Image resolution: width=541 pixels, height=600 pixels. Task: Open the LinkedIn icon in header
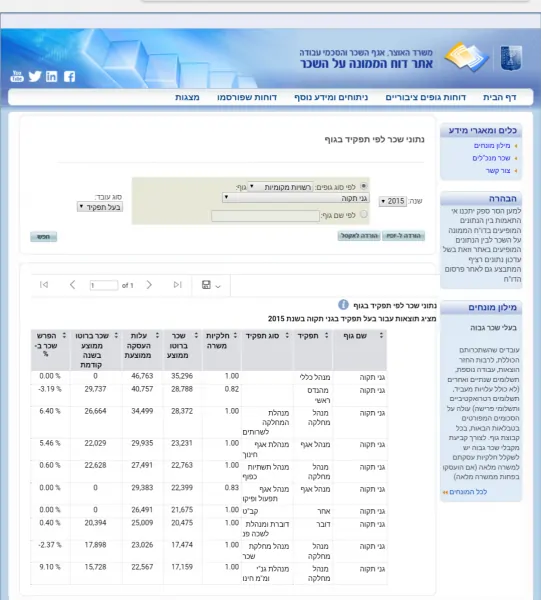tap(52, 77)
